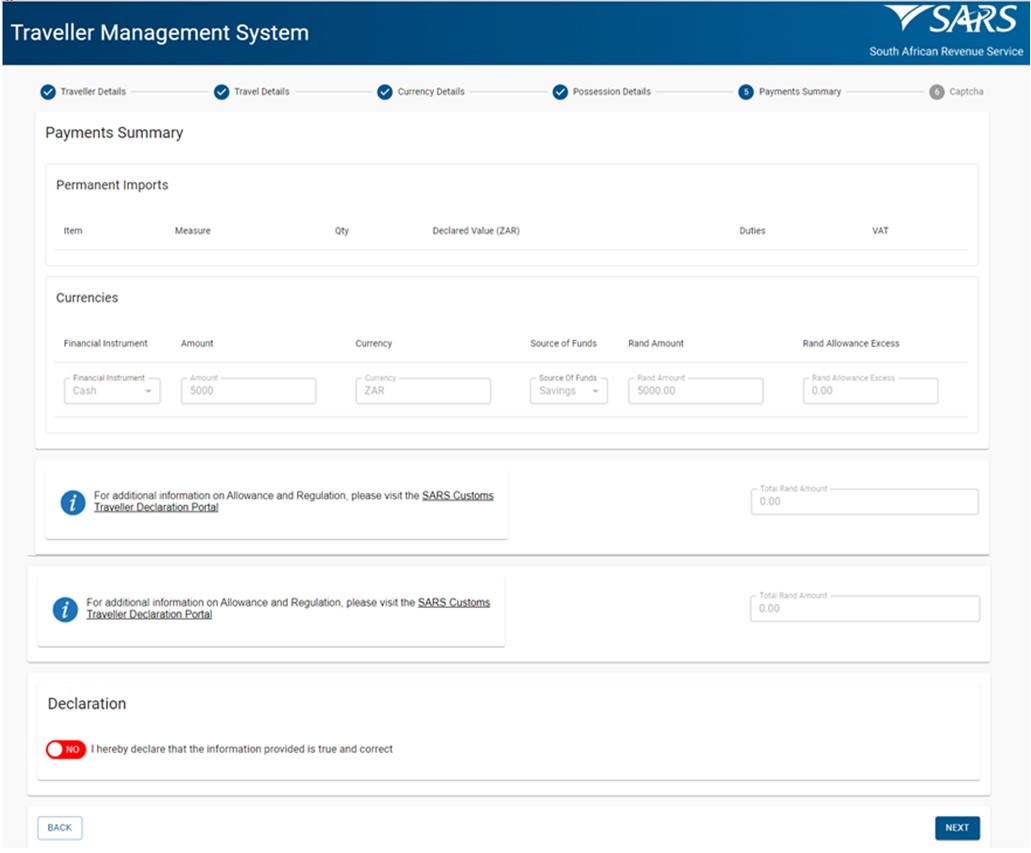Screen dimensions: 1031x853
Task: Click the Captcha step 6 icon
Action: pyautogui.click(x=936, y=92)
